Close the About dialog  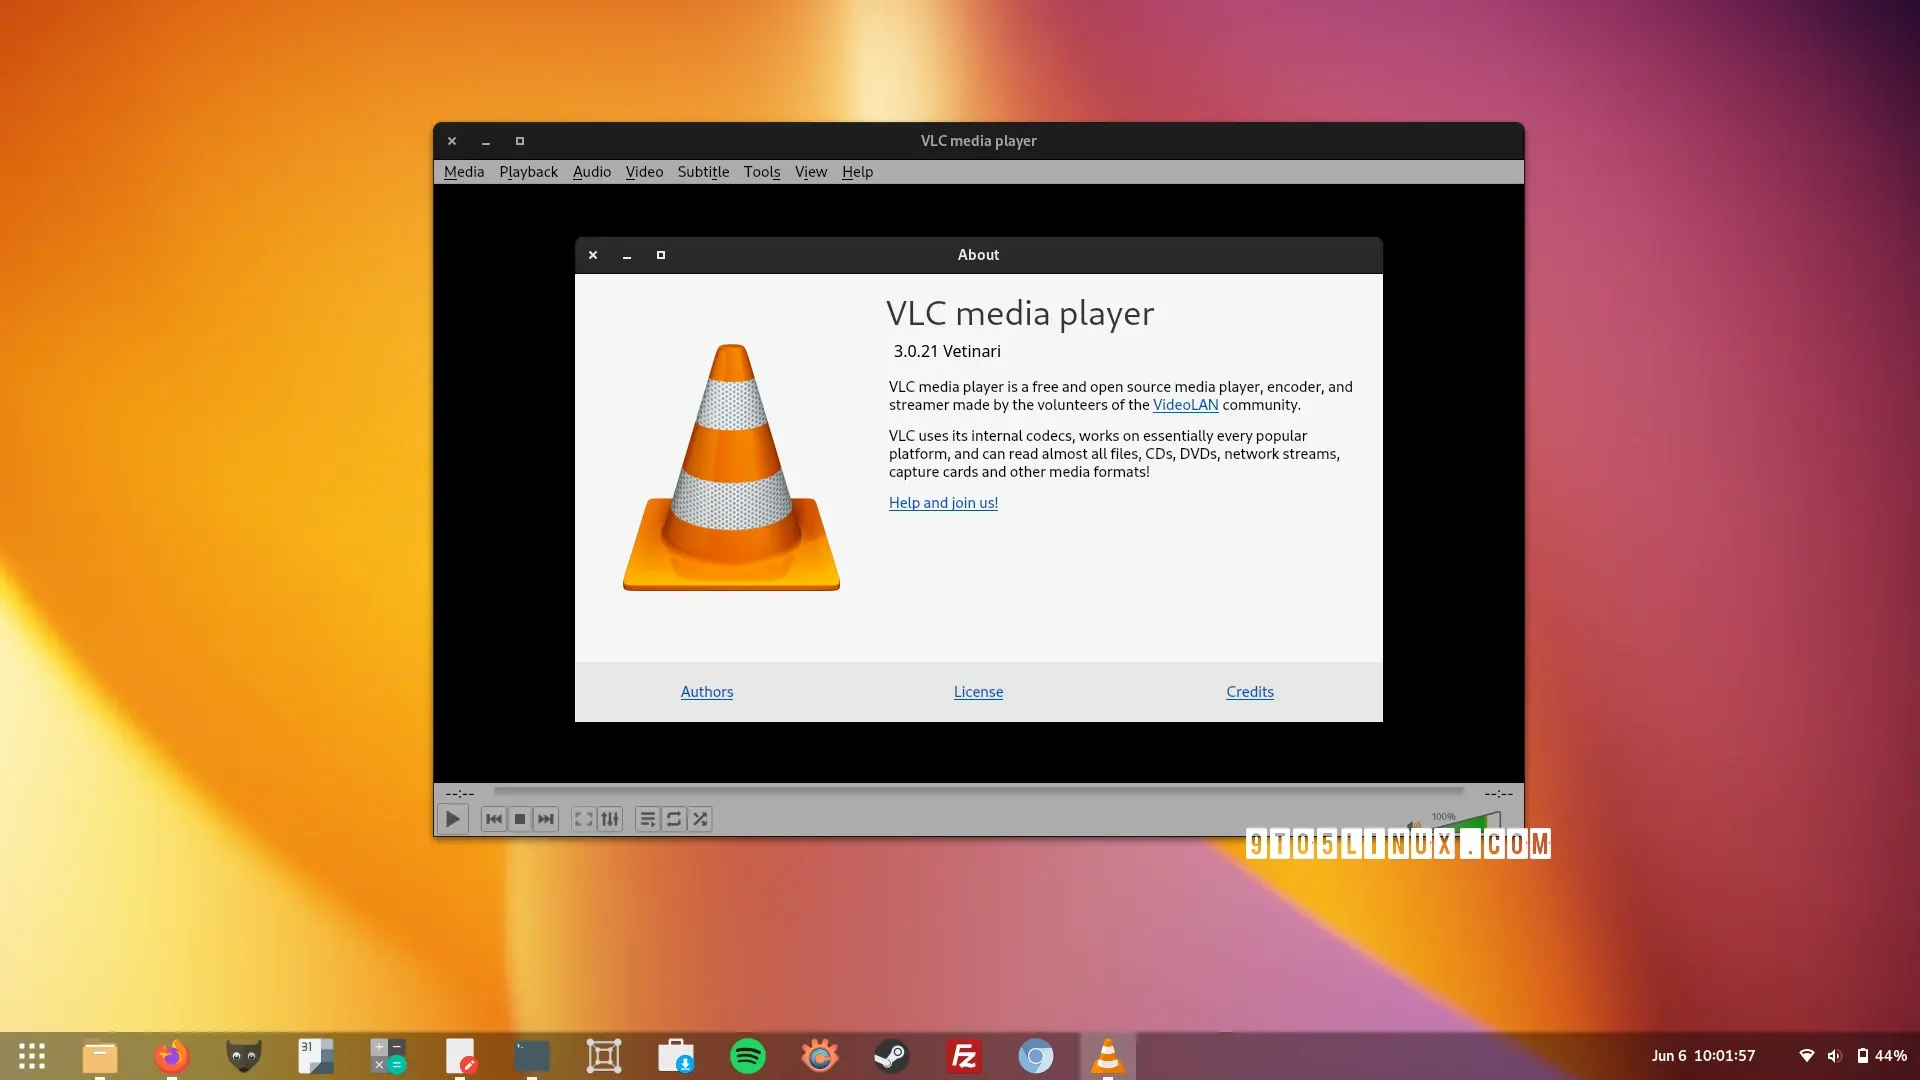tap(593, 255)
